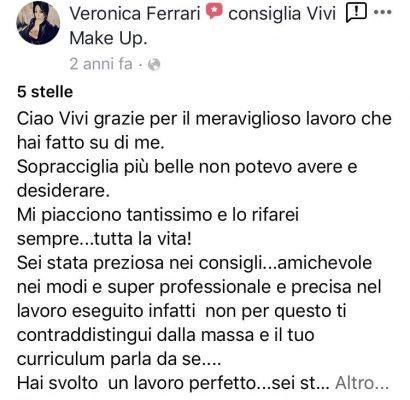Open the three-dot more options menu
410x400 pixels.
click(x=382, y=12)
